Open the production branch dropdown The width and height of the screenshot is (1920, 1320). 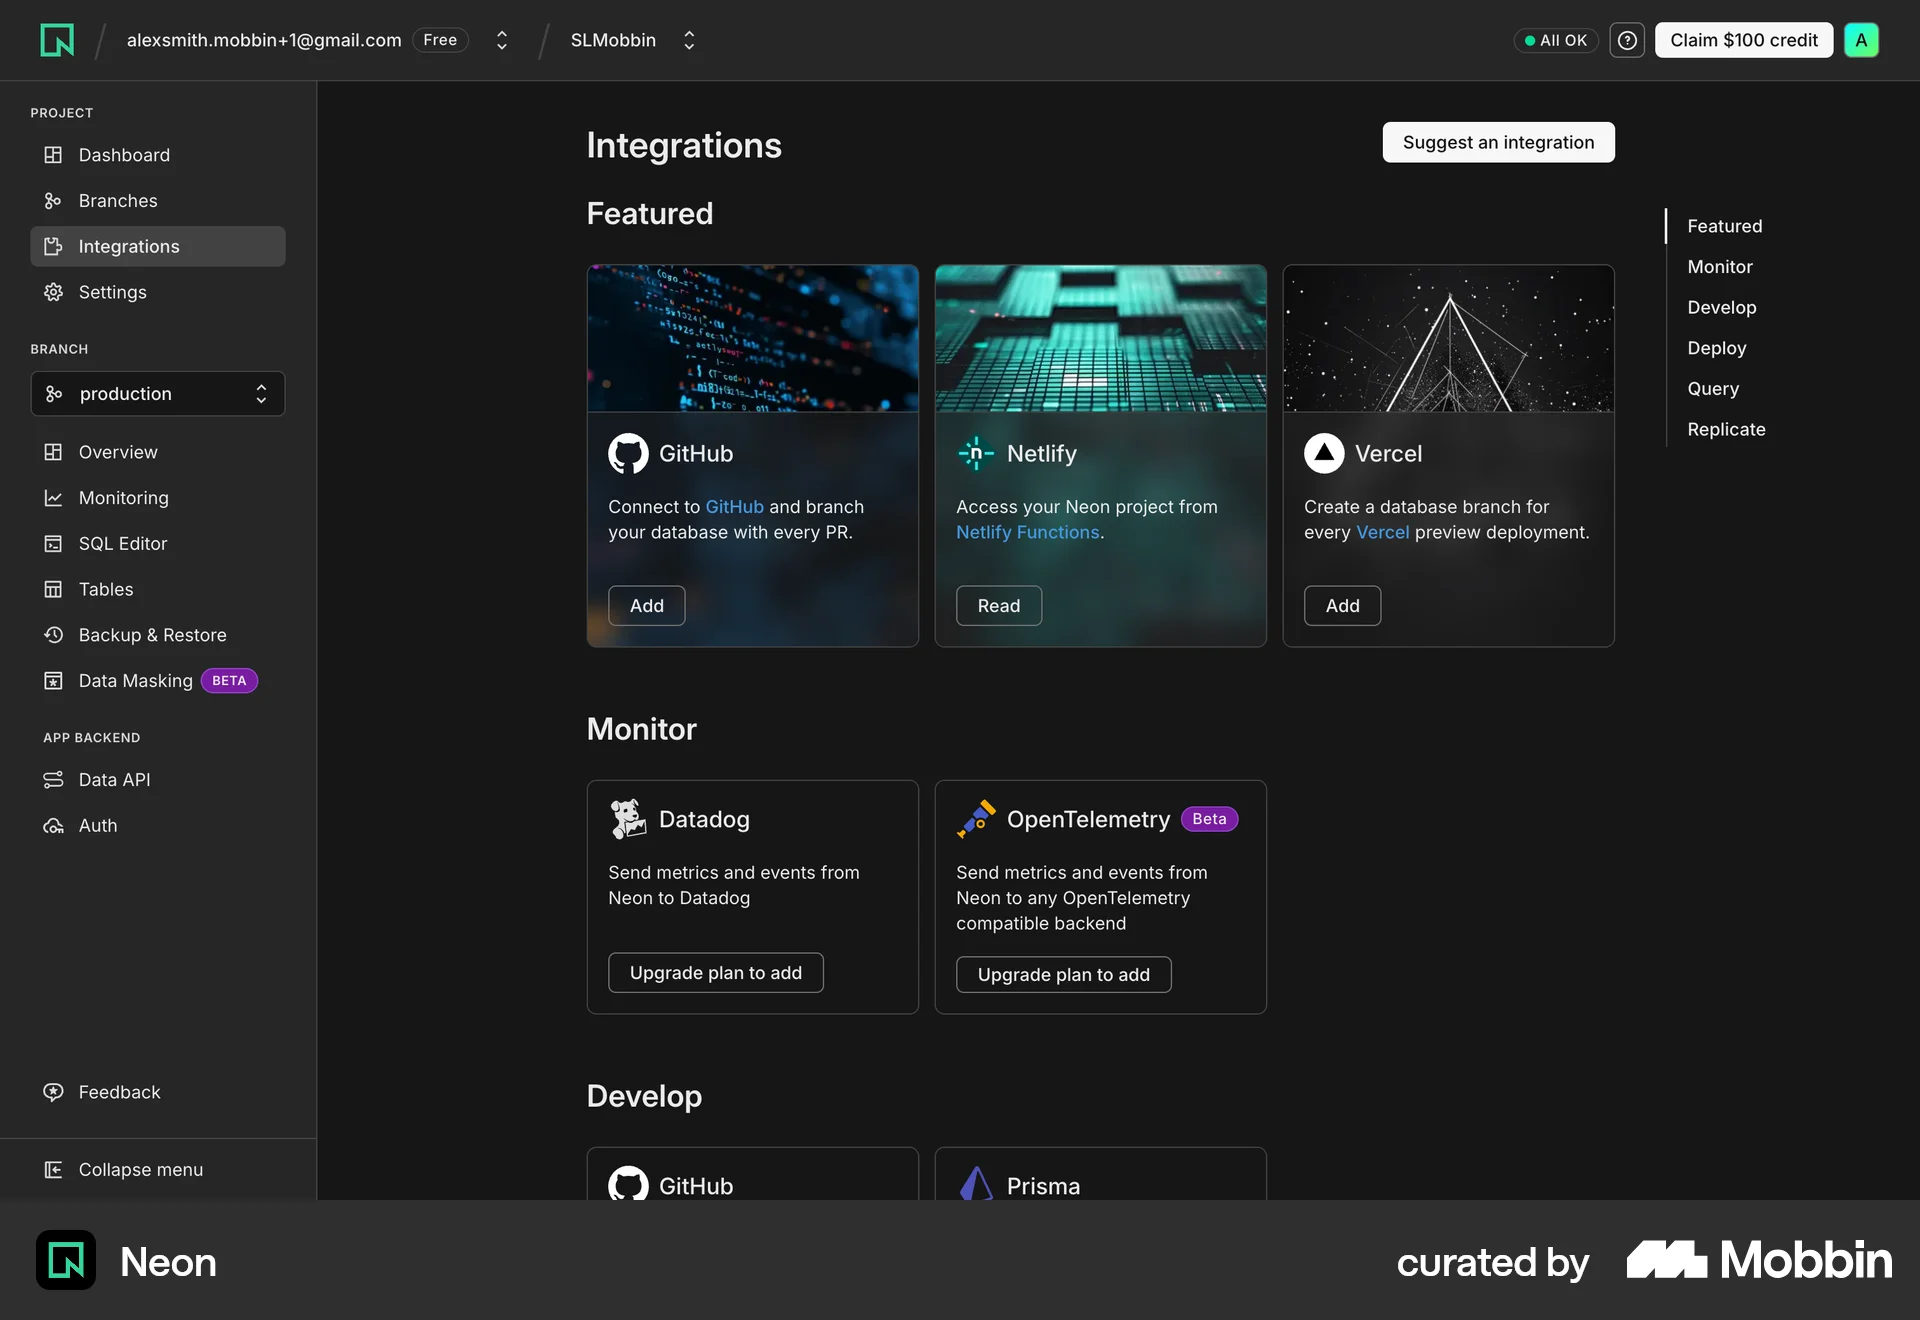click(x=158, y=394)
